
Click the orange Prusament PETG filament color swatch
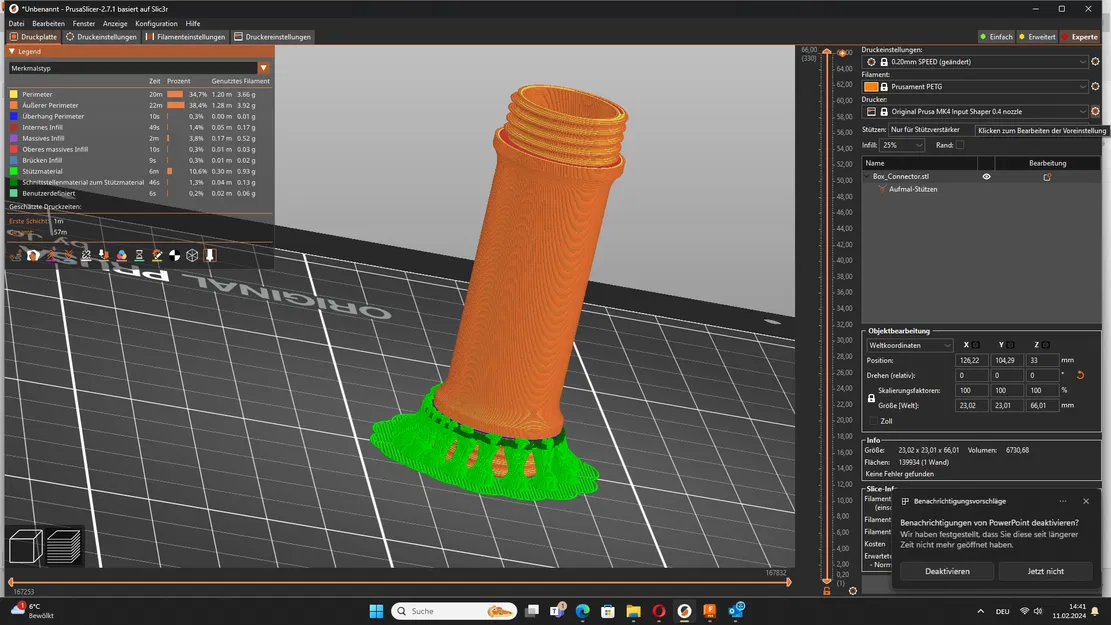[871, 86]
